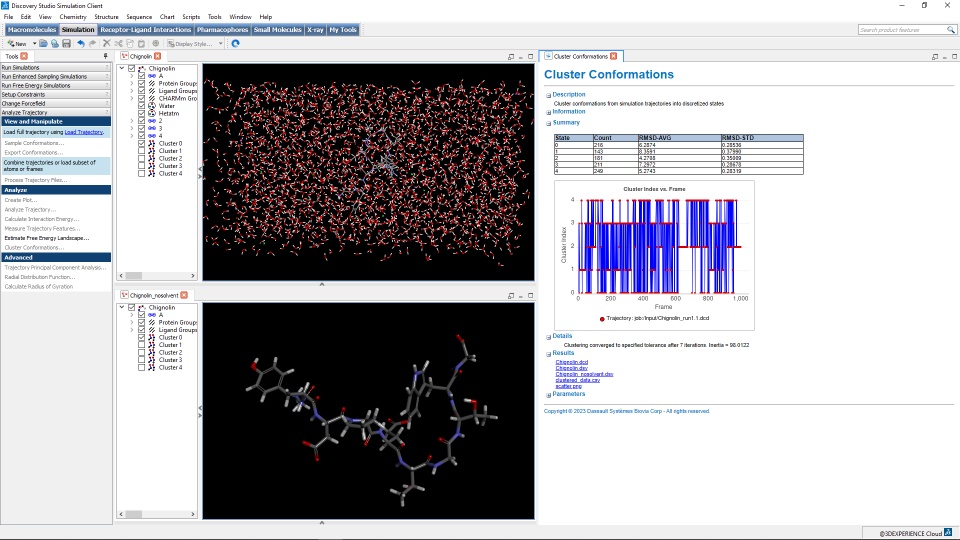Close the Cluster Conformations report tab
Viewport: 960px width, 540px height.
click(x=614, y=56)
